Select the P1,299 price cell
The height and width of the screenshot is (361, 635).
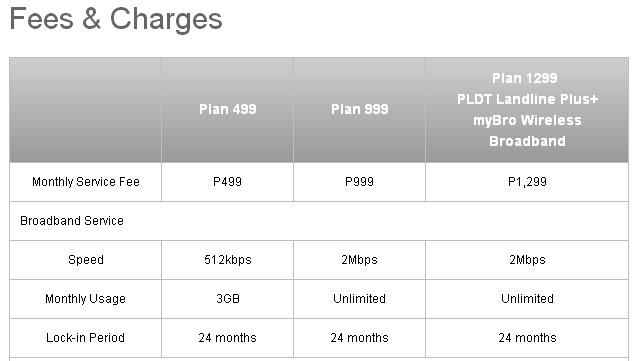click(x=527, y=182)
